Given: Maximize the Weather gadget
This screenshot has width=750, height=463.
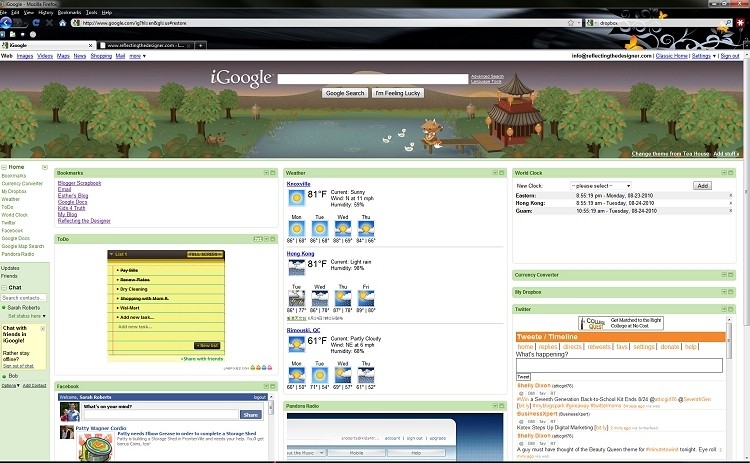Looking at the screenshot, I should [x=502, y=173].
